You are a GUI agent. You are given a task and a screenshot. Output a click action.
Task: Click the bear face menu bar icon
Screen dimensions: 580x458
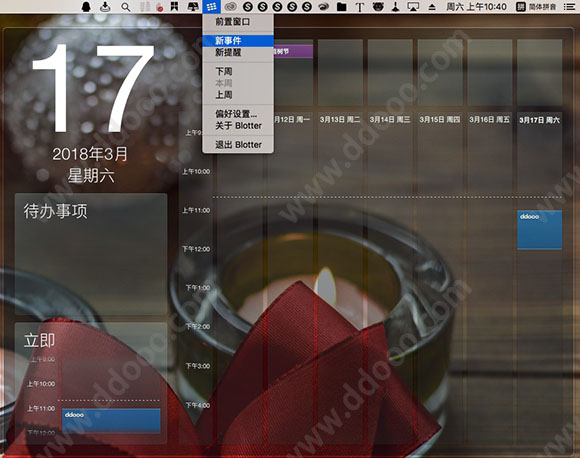378,7
